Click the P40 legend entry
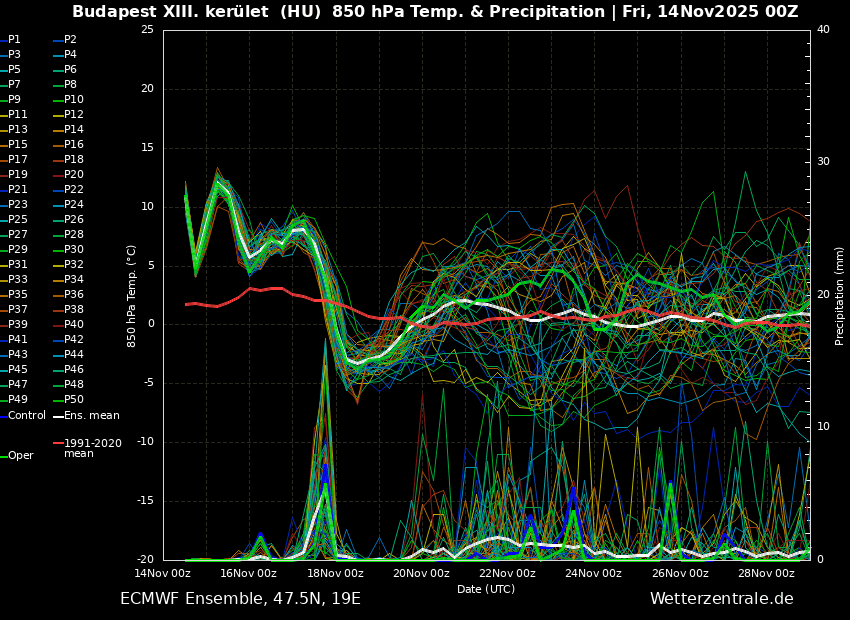 pyautogui.click(x=74, y=325)
